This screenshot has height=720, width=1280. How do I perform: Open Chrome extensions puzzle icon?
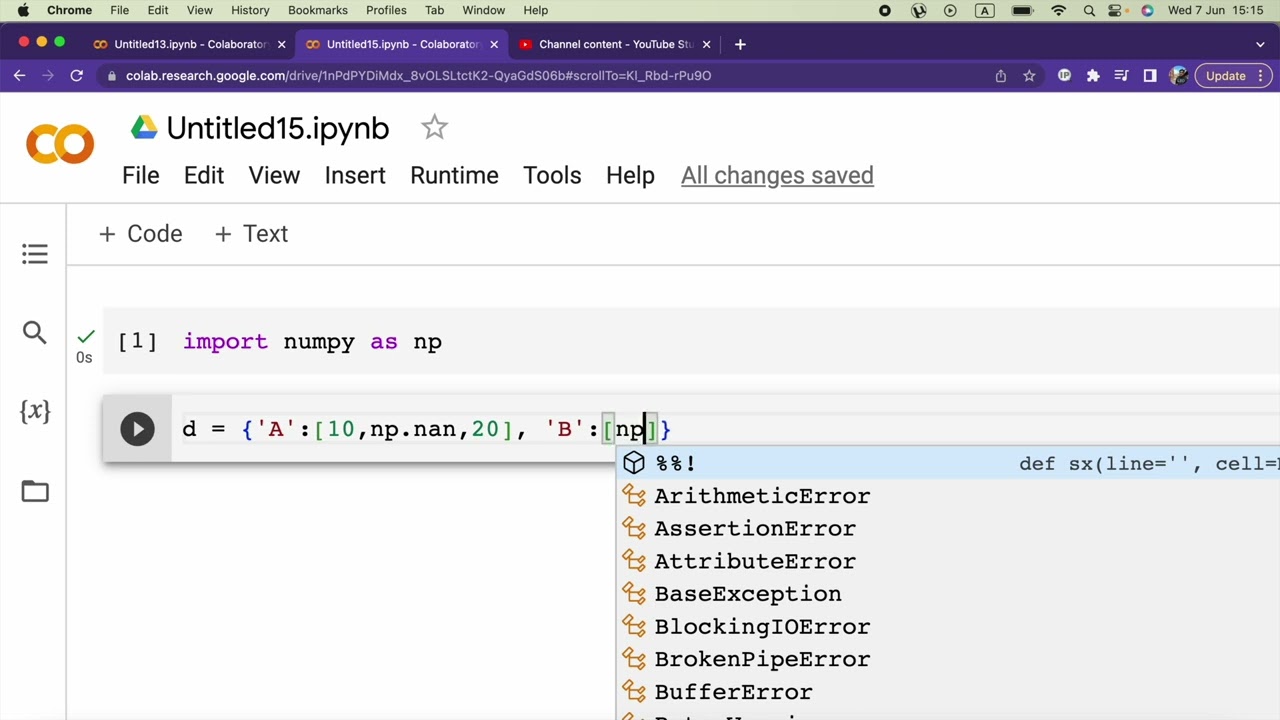click(1093, 76)
